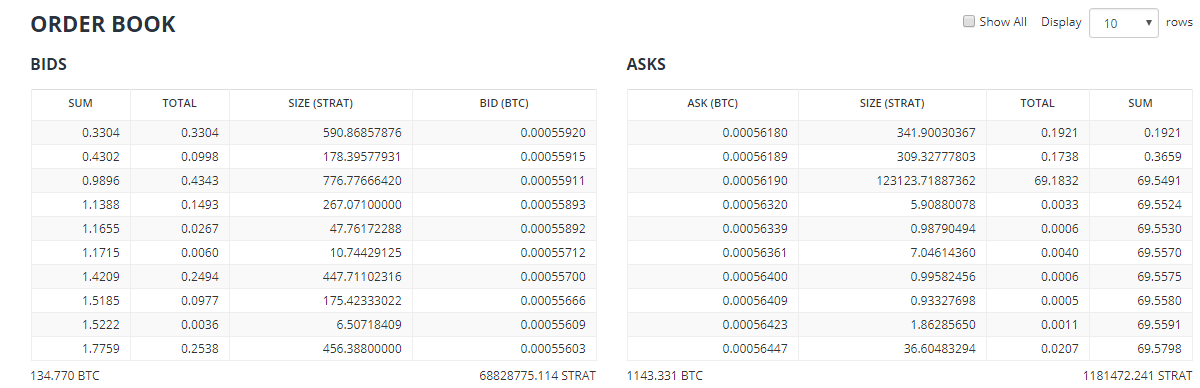Select ask price 0.00056361
Viewport: 1200px width, 388px height.
click(x=755, y=253)
